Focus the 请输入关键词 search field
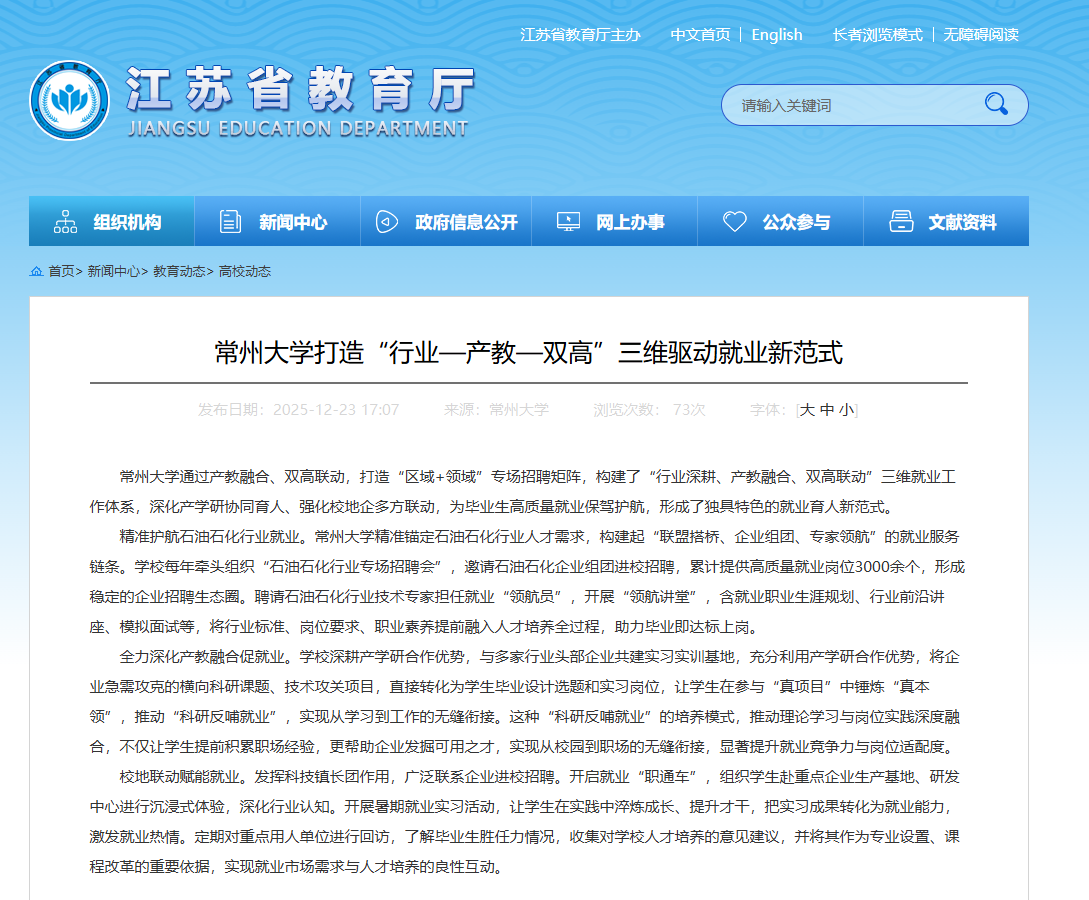The height and width of the screenshot is (900, 1089). pos(850,105)
